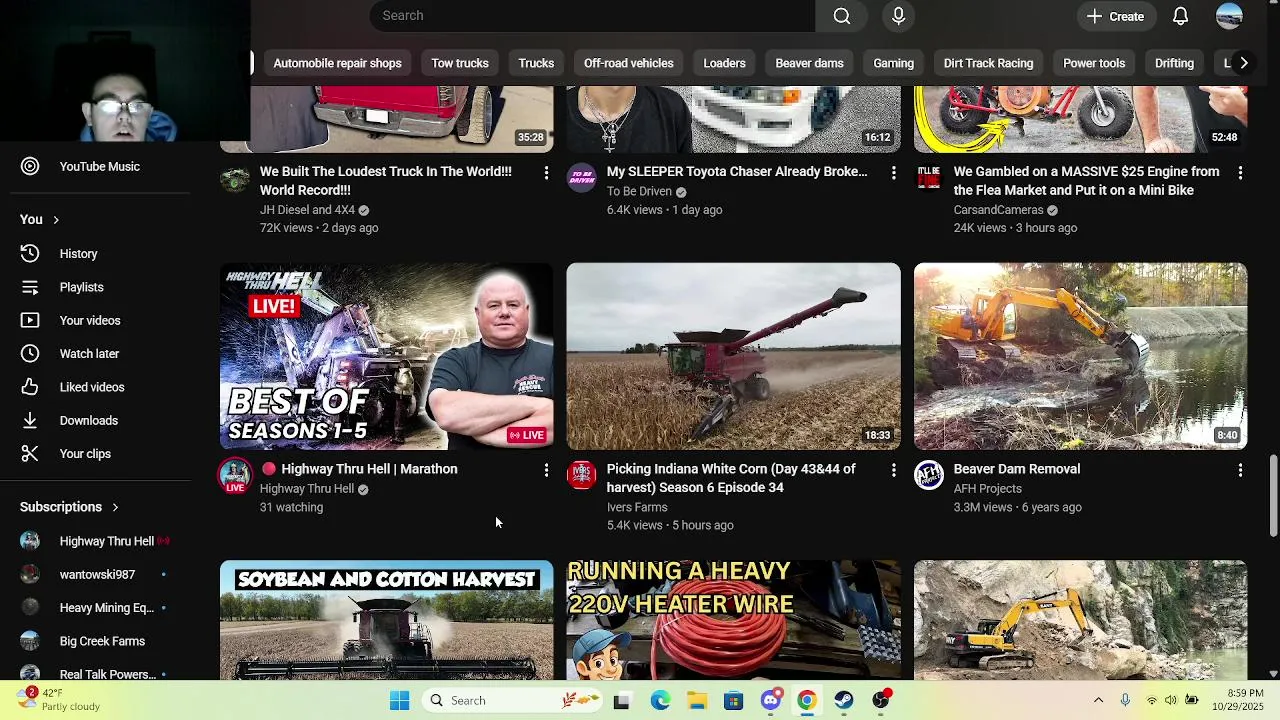The width and height of the screenshot is (1280, 720).
Task: Open red combine corn harvest thumbnail
Action: pos(733,356)
